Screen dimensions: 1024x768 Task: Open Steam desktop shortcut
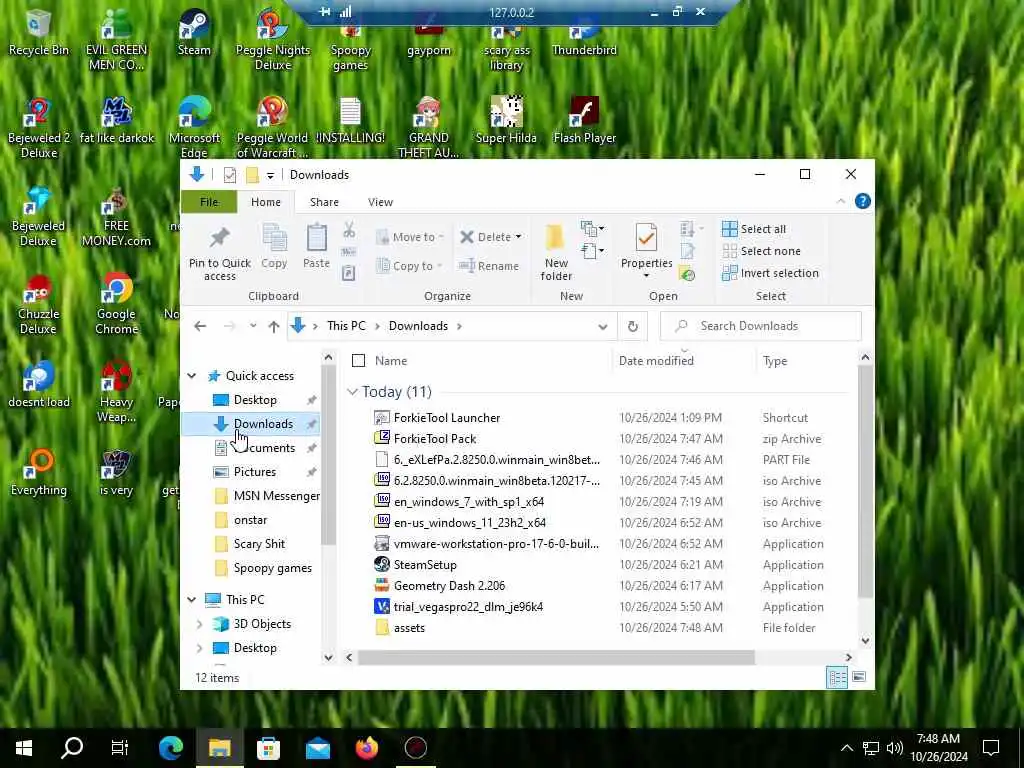194,33
